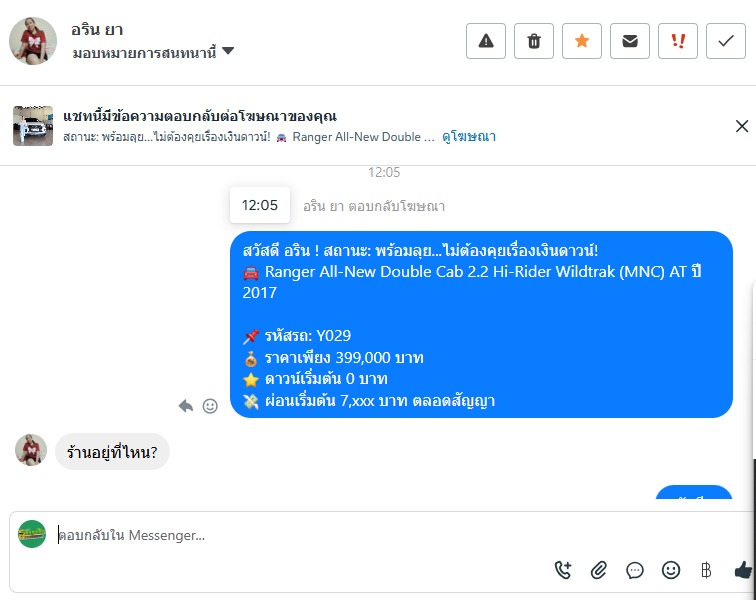Open sender avatar beside ร้านอยู่ที่ไหน?

[31, 450]
